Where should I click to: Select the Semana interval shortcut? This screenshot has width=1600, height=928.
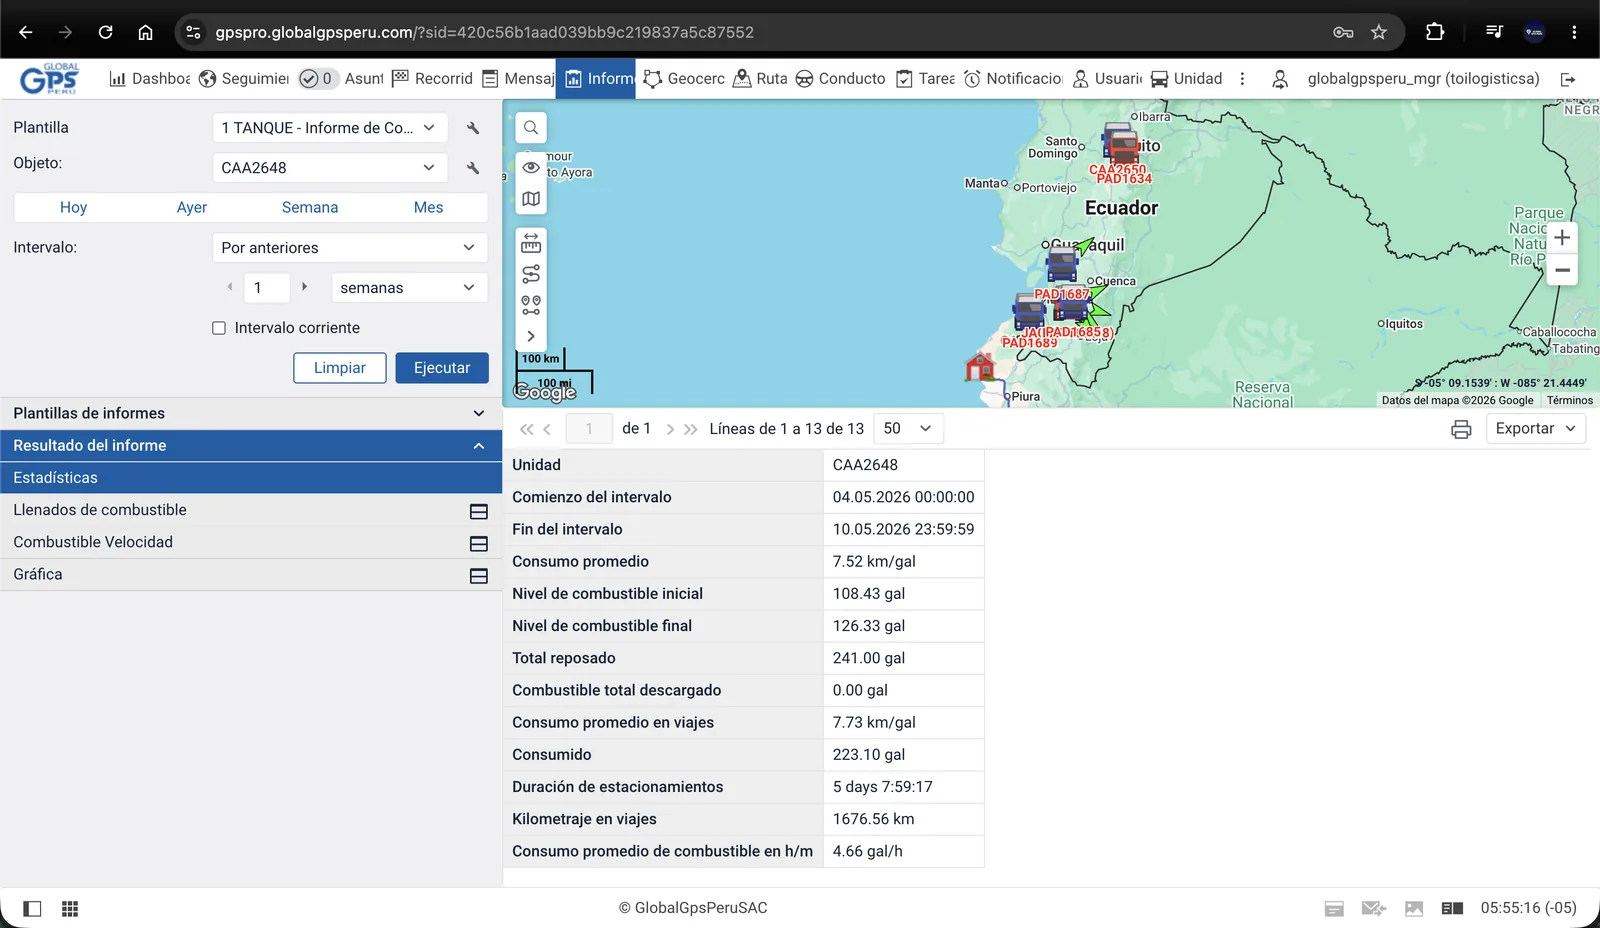click(x=310, y=207)
